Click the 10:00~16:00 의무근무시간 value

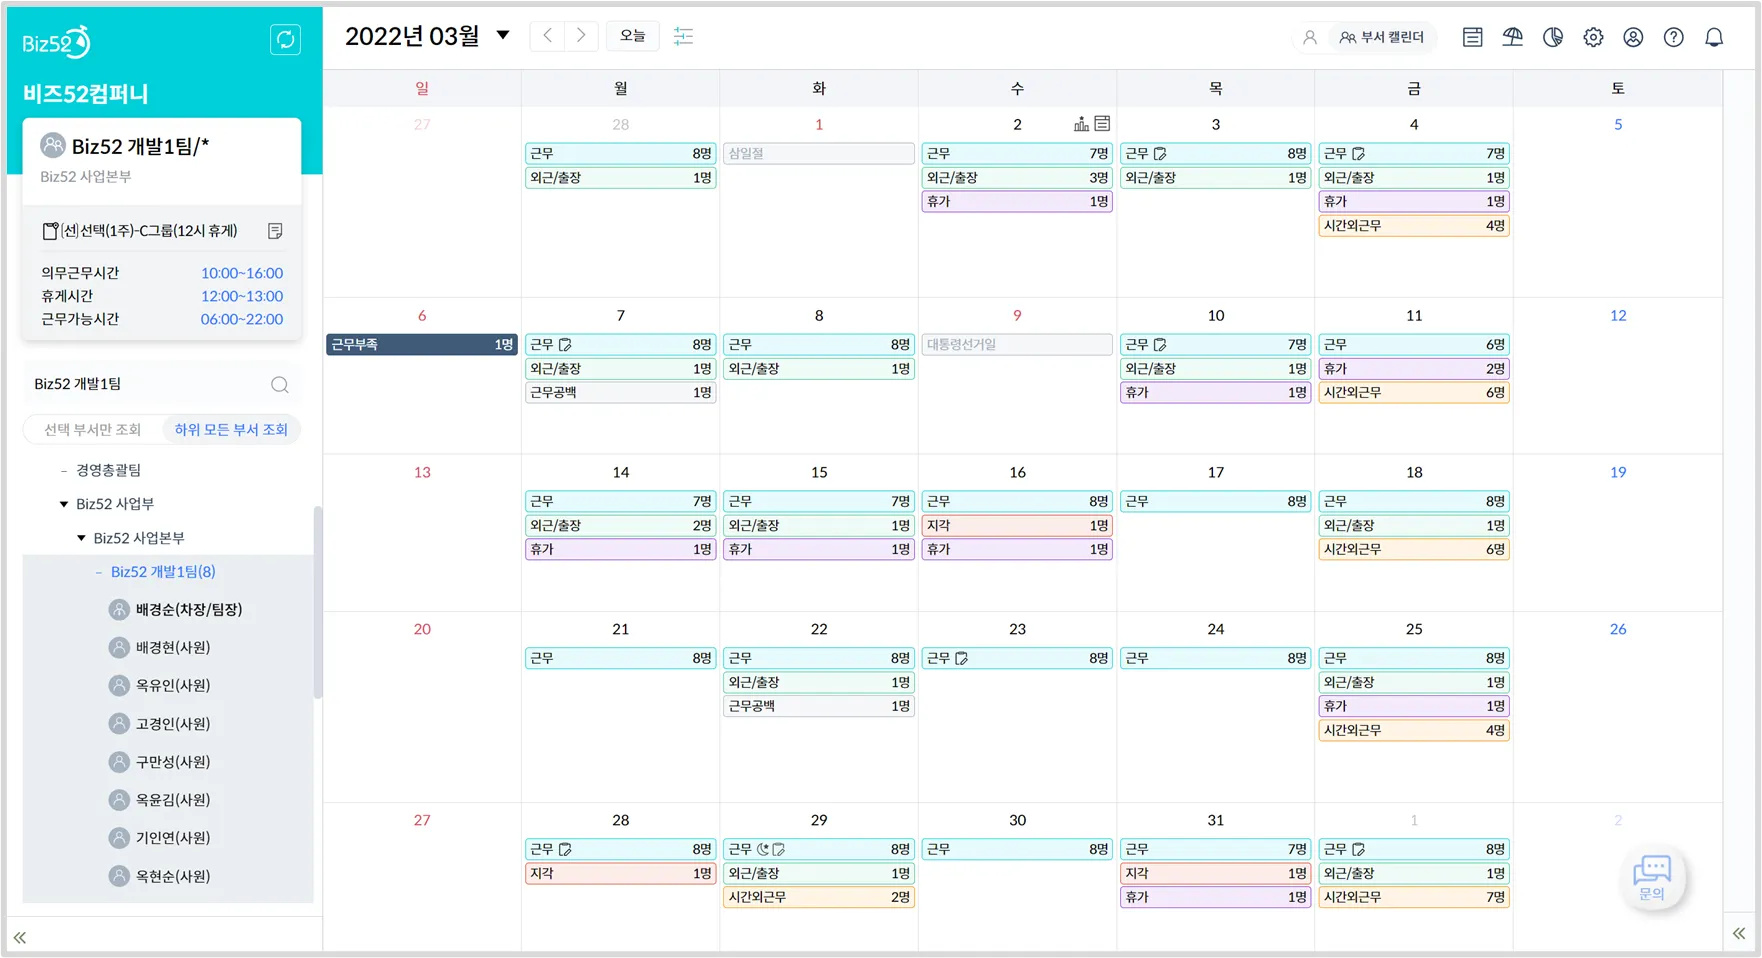point(242,273)
